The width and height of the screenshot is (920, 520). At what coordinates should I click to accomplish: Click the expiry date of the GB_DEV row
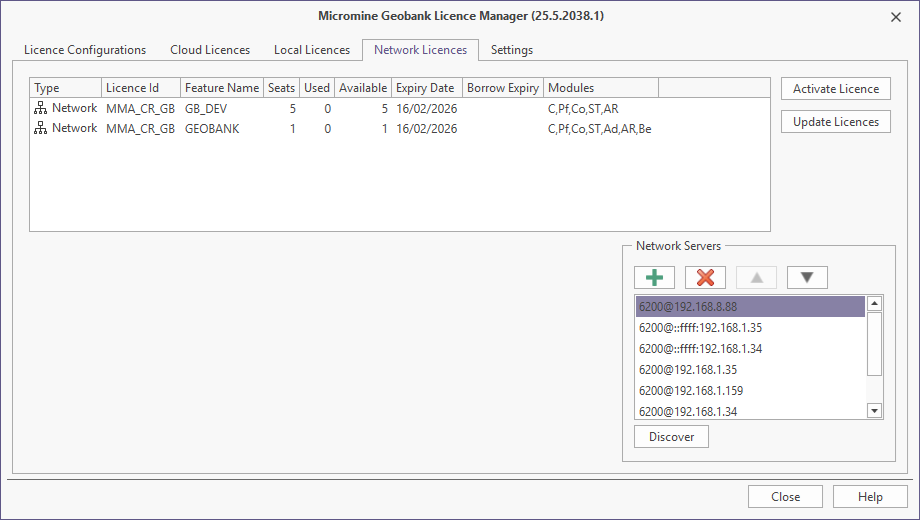(x=427, y=109)
